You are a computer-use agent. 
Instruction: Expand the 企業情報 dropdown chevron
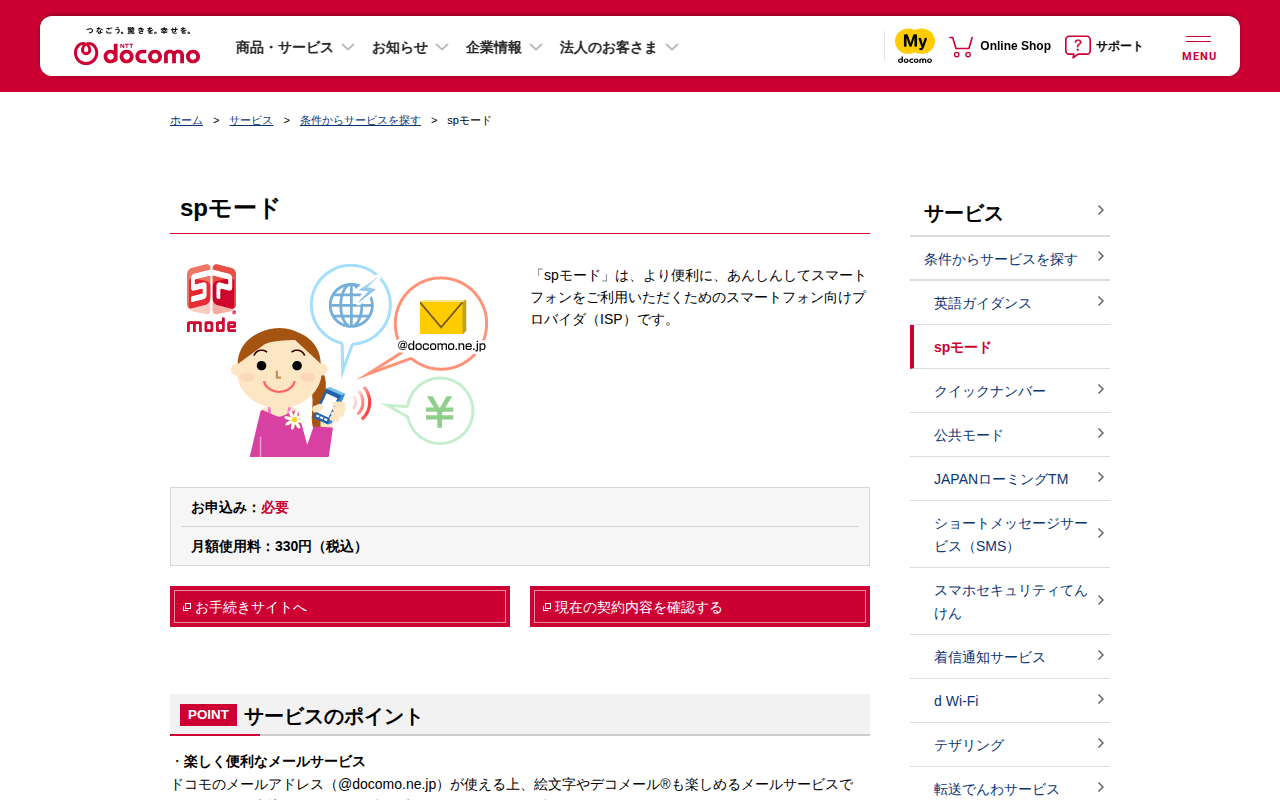(x=536, y=47)
